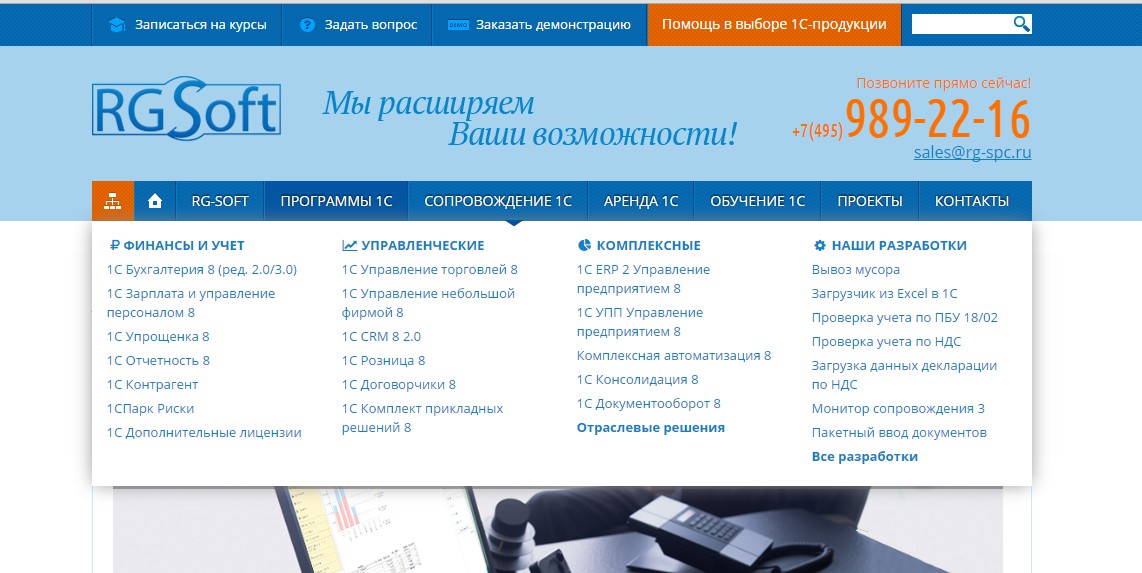Select 1С Розница 8

[383, 360]
